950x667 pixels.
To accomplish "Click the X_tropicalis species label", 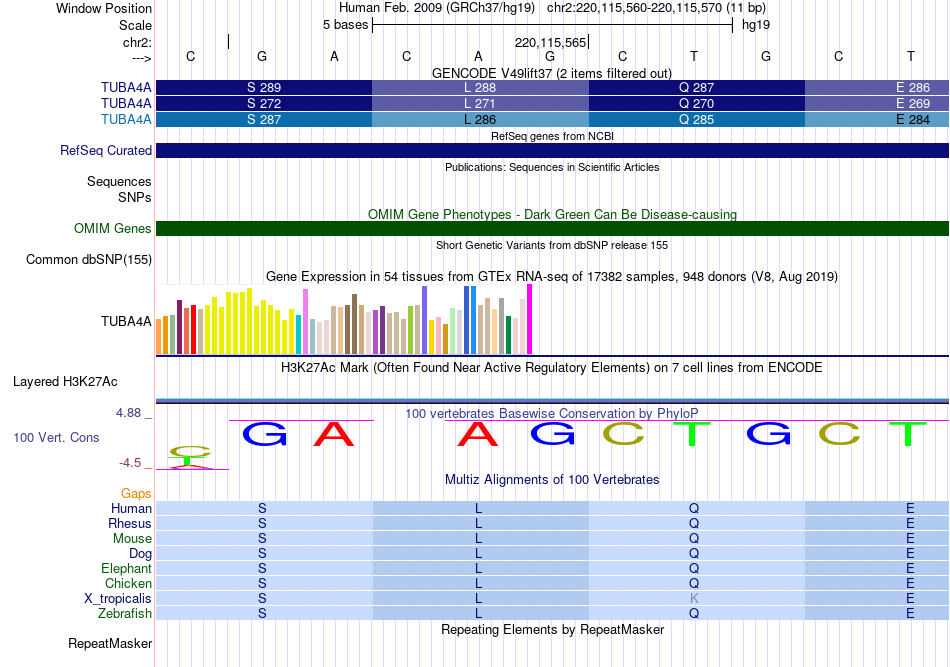I will coord(118,599).
